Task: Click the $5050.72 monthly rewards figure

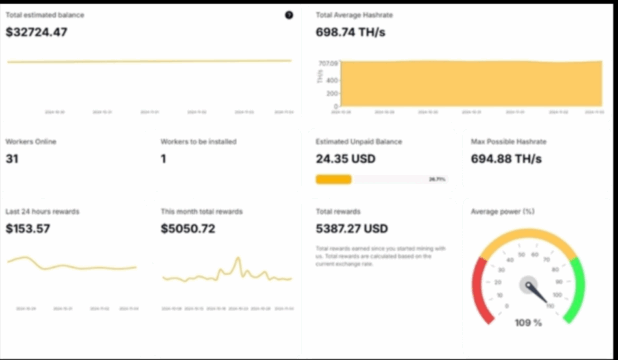Action: pyautogui.click(x=188, y=229)
